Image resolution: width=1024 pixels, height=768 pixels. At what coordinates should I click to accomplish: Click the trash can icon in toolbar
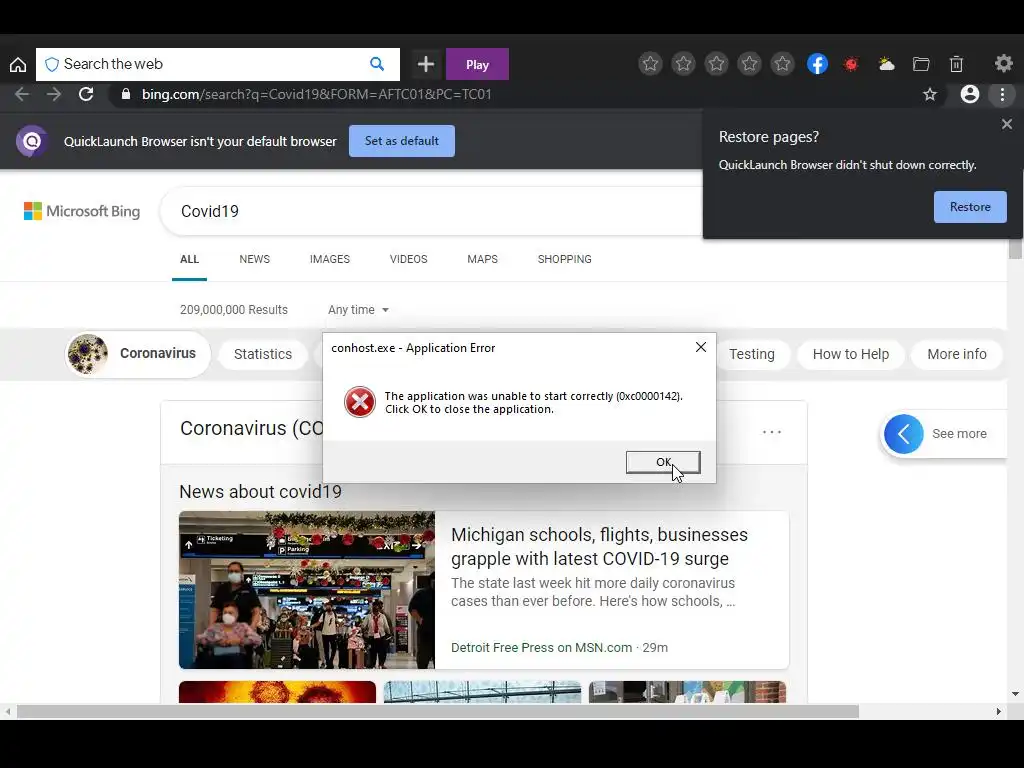956,63
